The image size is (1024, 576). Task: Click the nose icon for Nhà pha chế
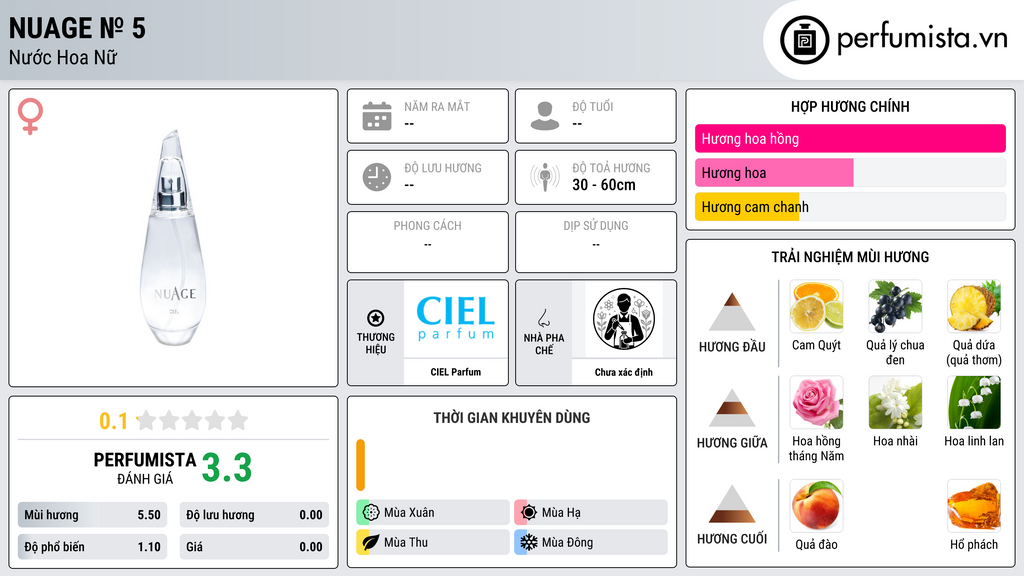point(543,318)
